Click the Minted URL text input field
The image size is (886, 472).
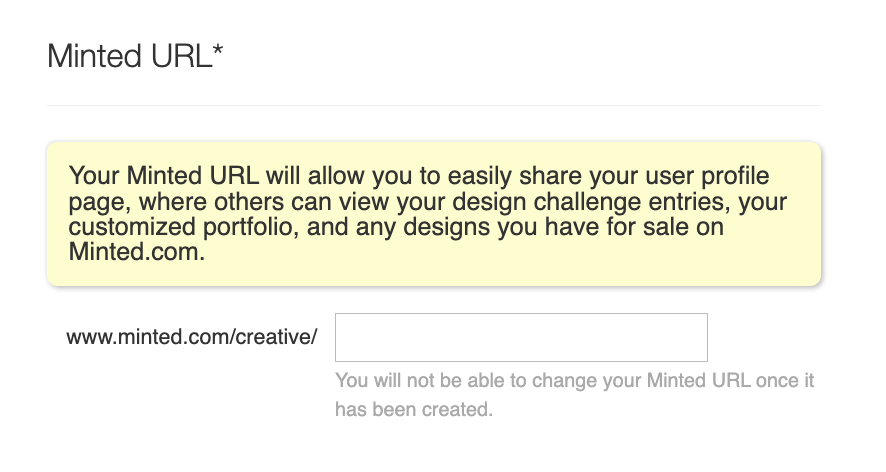pos(521,337)
